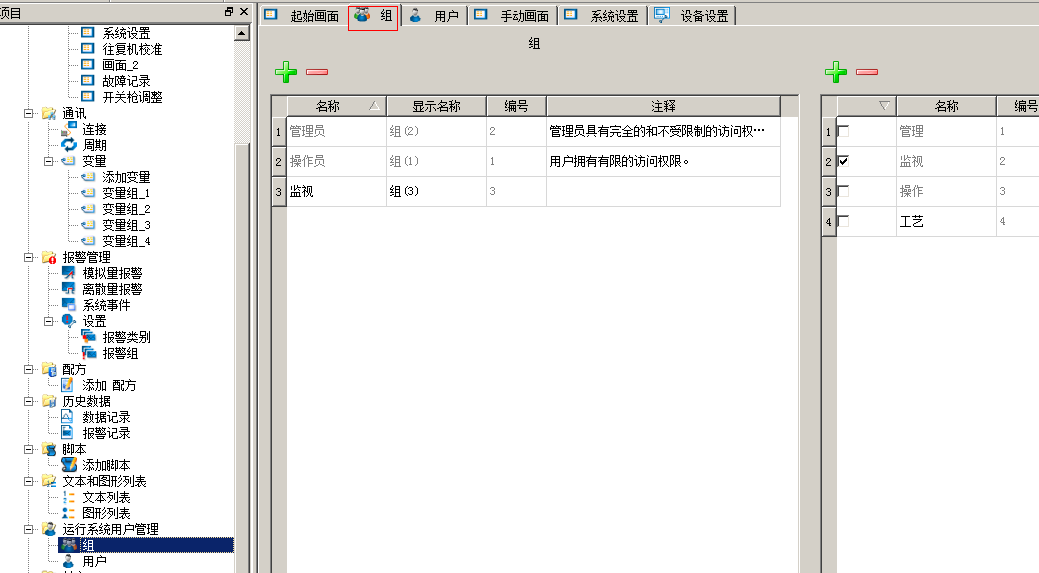Screen dimensions: 1039x573
Task: Click the 用户 person icon in tree
Action: (x=68, y=560)
